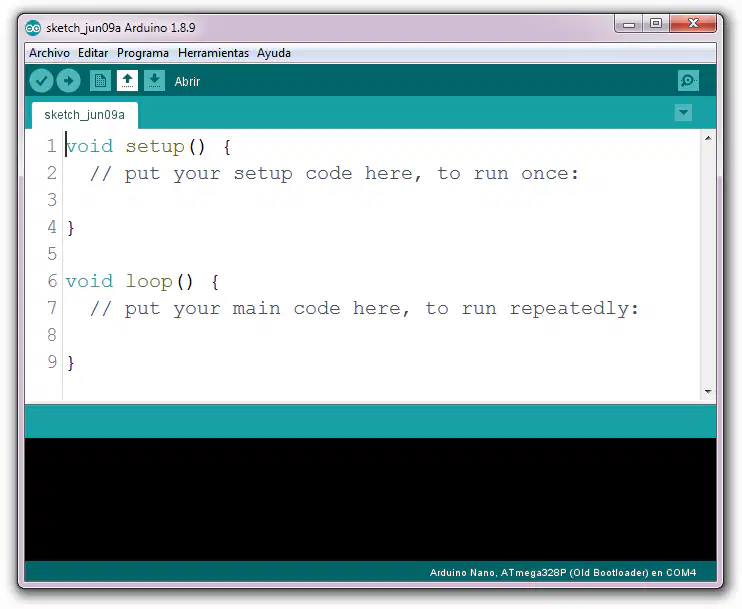
Task: Maximize the Arduino window
Action: [x=656, y=24]
